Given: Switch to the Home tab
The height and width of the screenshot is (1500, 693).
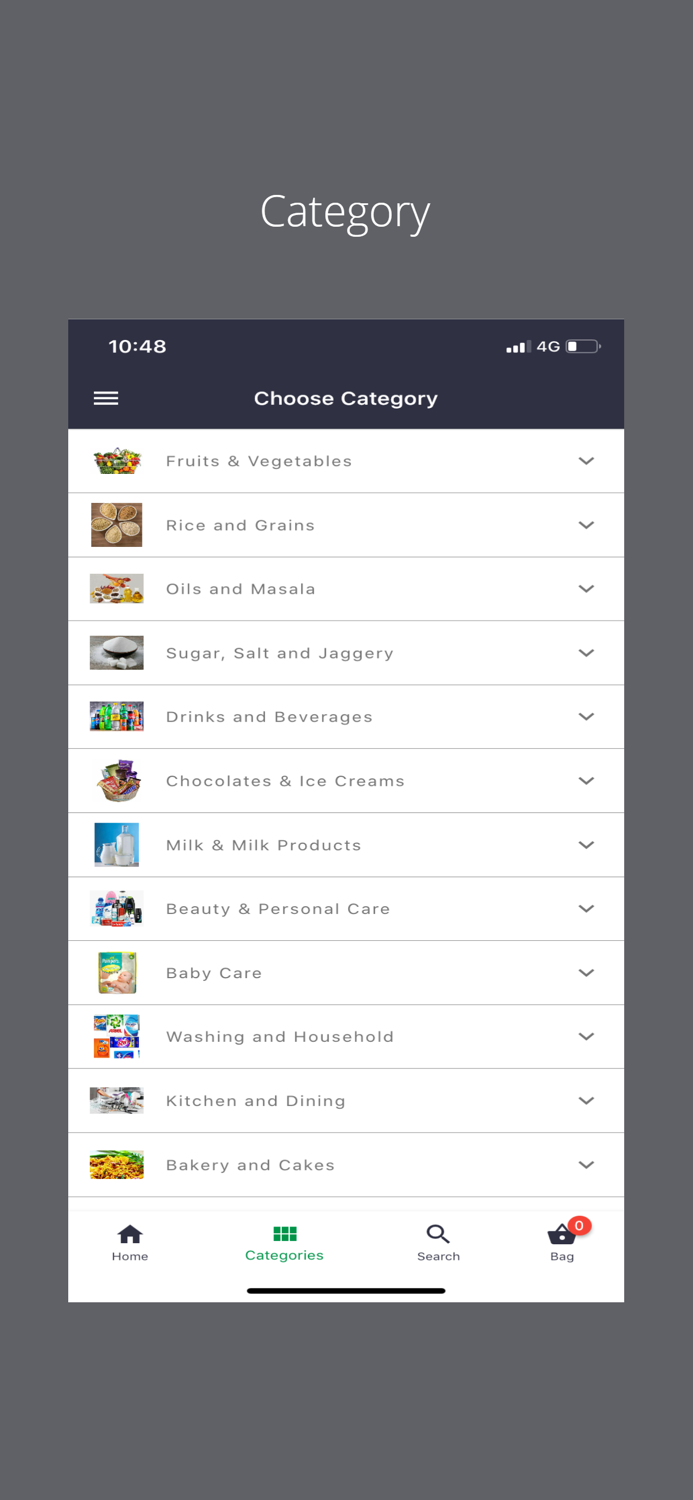Looking at the screenshot, I should tap(129, 1242).
